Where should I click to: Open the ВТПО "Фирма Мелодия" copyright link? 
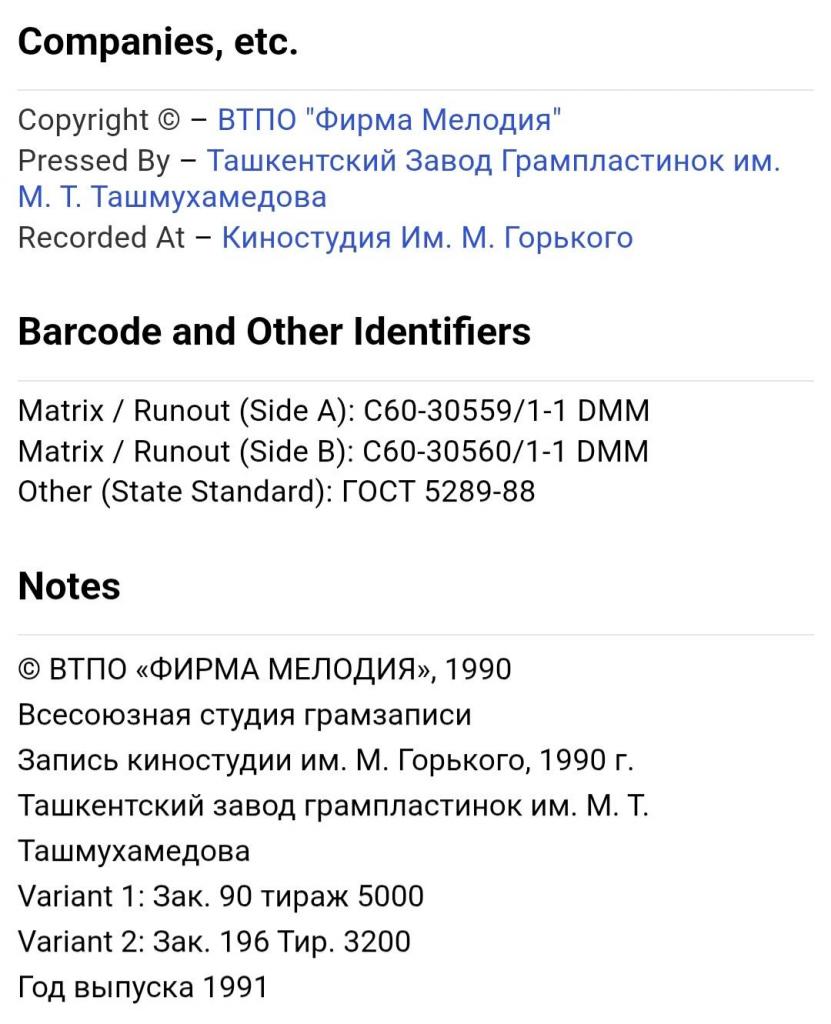389,120
